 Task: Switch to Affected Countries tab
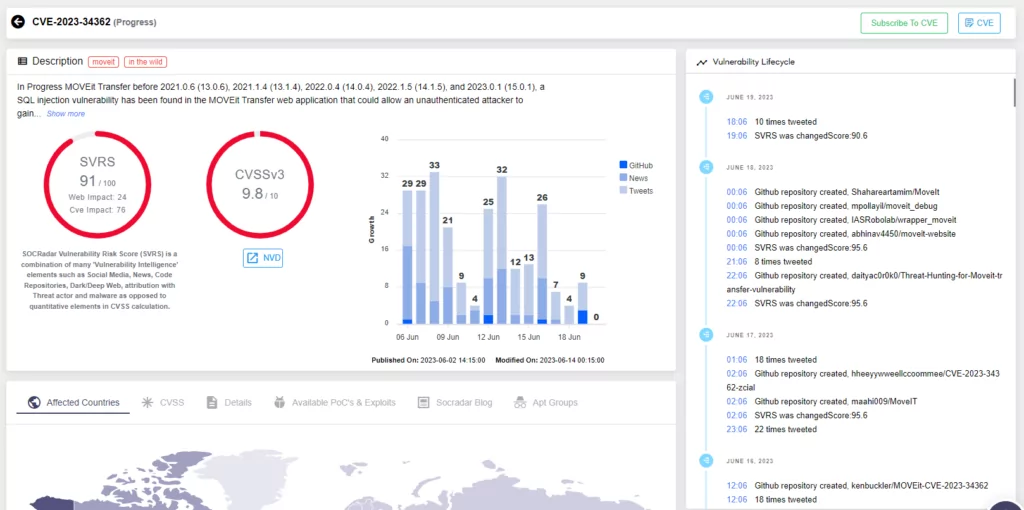[x=73, y=402]
